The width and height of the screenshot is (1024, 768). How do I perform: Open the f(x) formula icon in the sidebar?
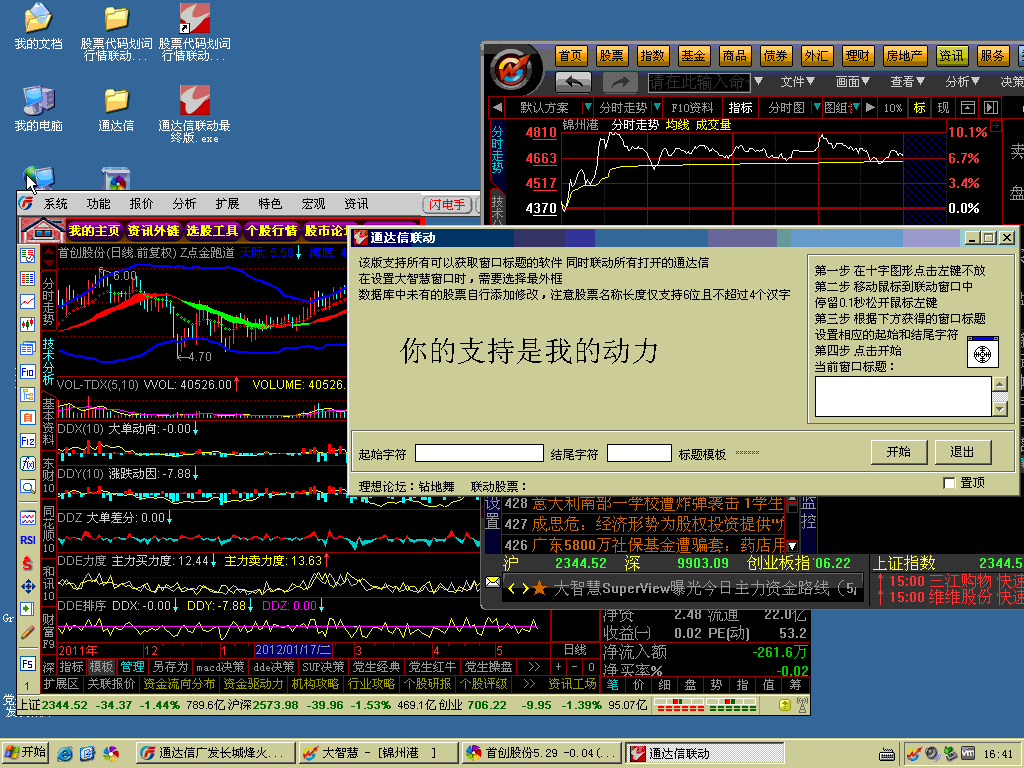point(27,464)
